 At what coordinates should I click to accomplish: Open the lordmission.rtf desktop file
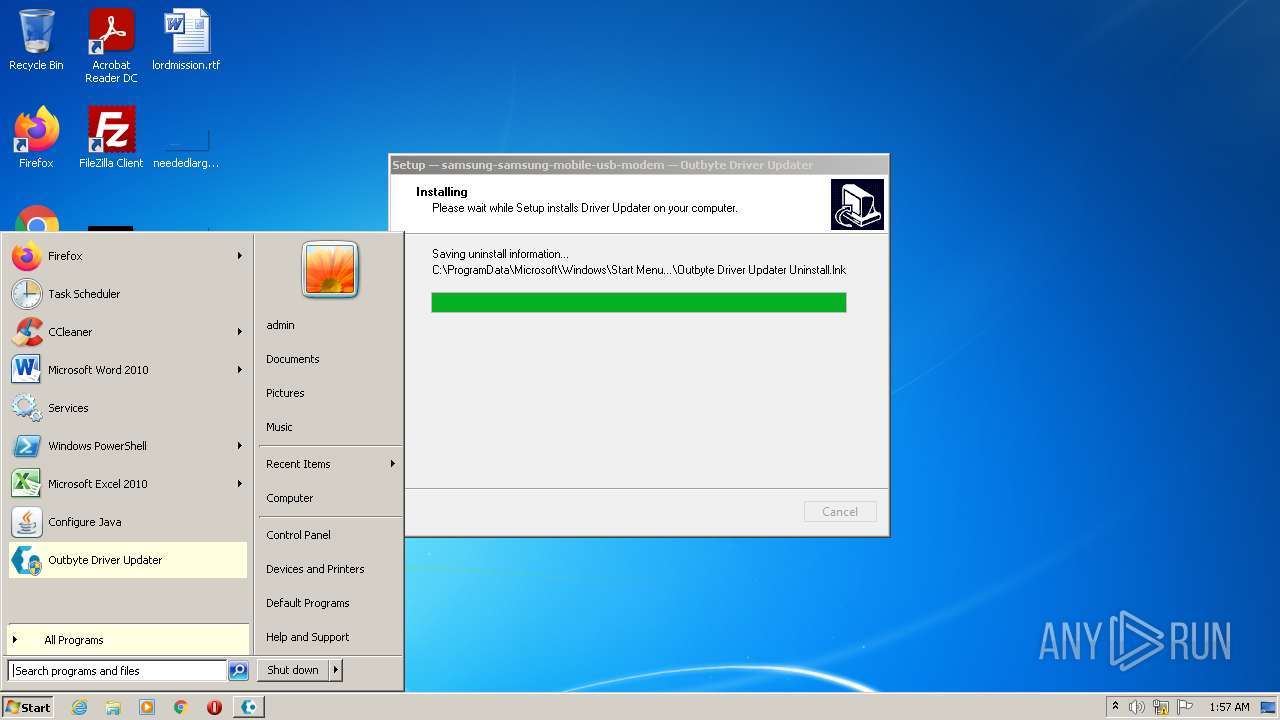pyautogui.click(x=186, y=40)
